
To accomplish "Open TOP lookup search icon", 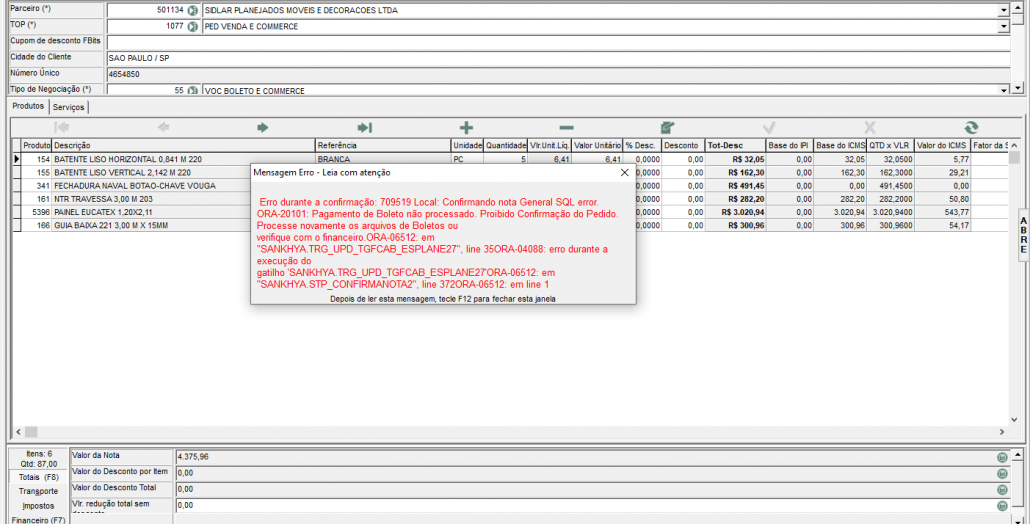I will [193, 26].
